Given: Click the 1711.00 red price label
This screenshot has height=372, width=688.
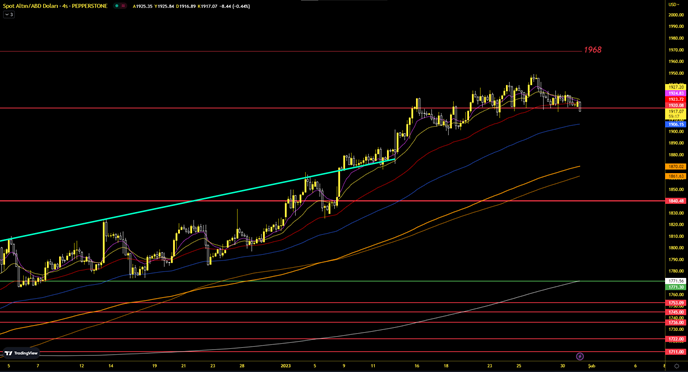Looking at the screenshot, I should point(676,352).
